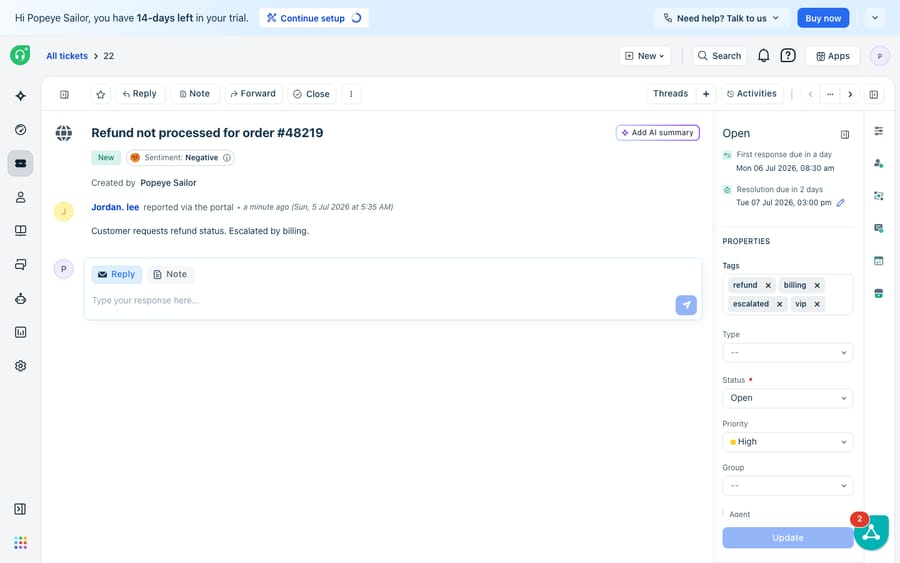Open more ticket actions three-dot menu
The image size is (900, 563).
351,94
